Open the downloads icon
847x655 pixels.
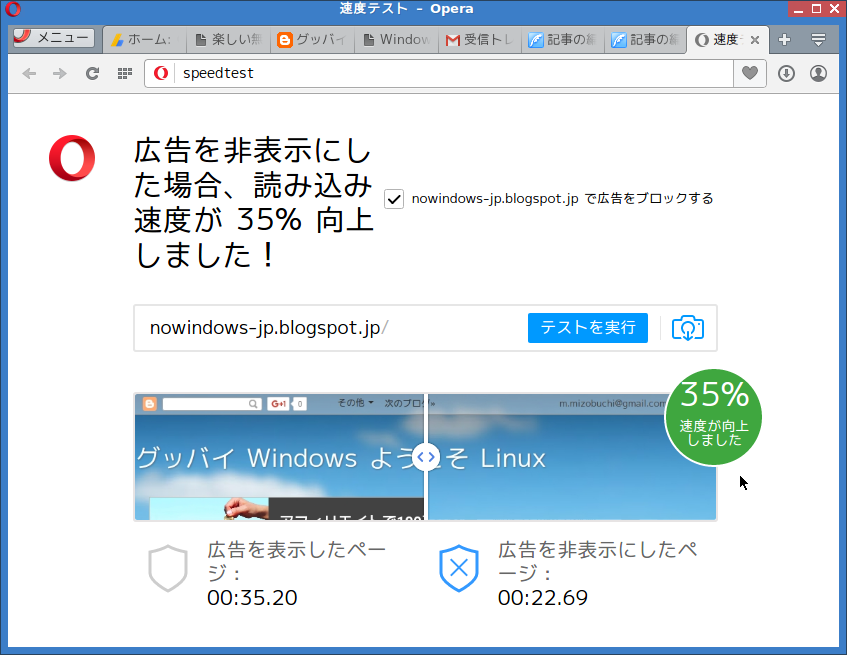(786, 73)
